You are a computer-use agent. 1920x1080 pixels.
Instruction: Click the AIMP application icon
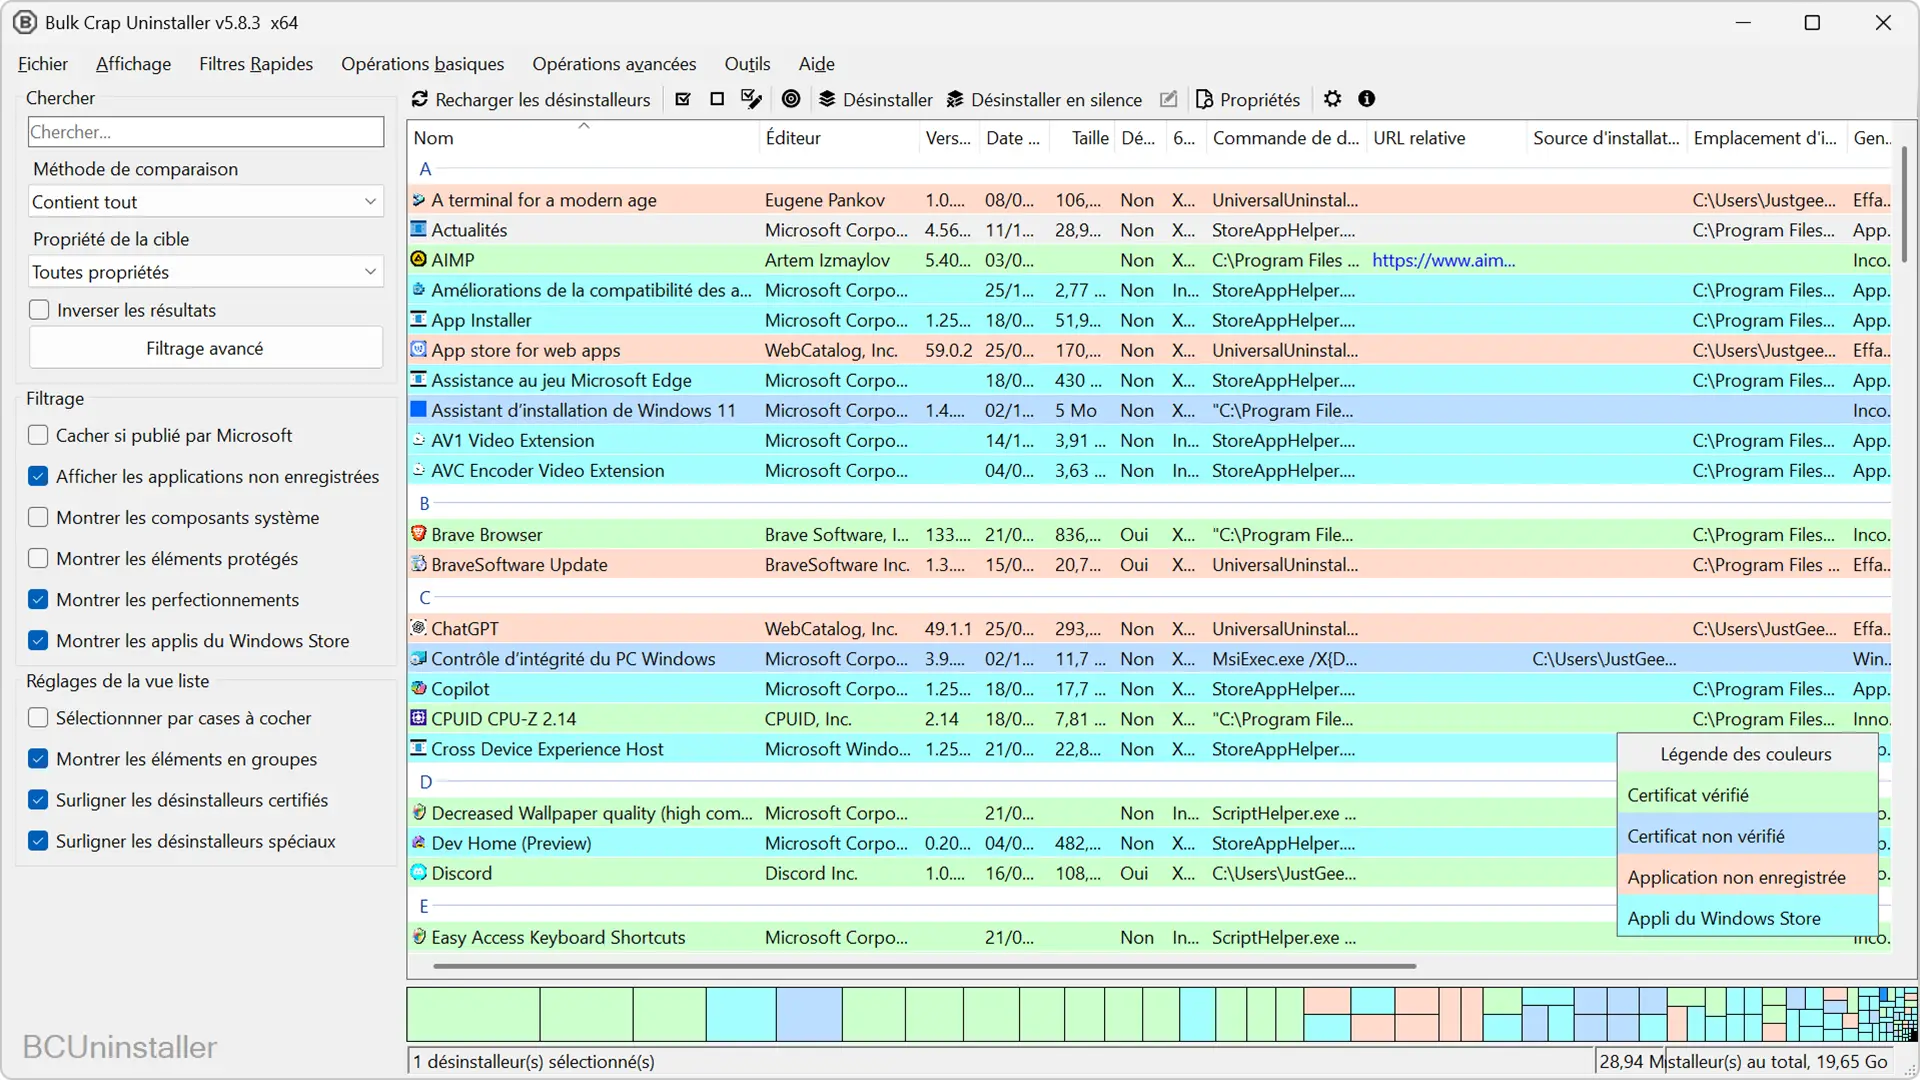pyautogui.click(x=419, y=259)
